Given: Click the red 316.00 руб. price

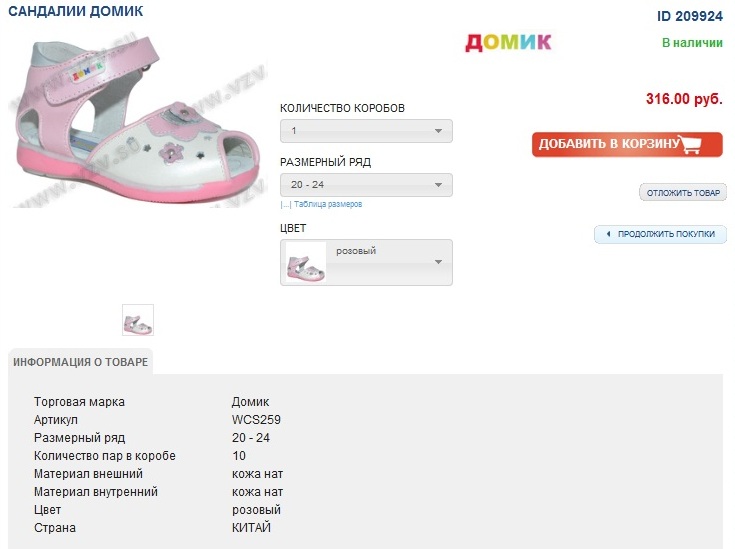Looking at the screenshot, I should coord(684,99).
